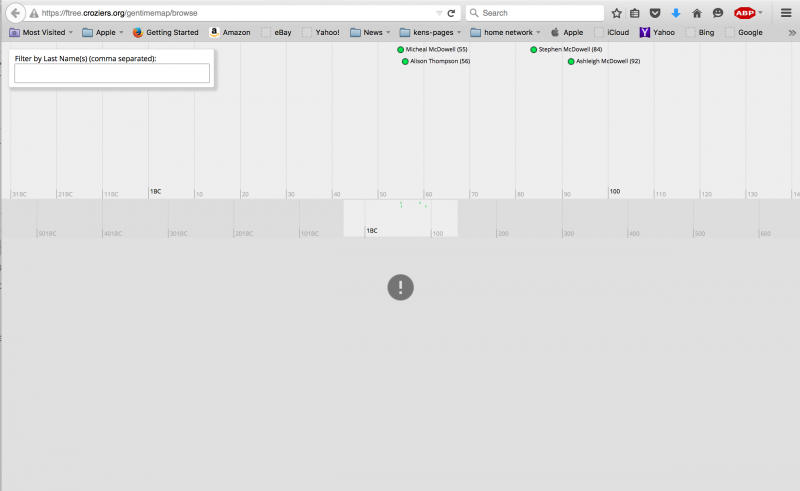800x491 pixels.
Task: Click the 200 label on lower overview band
Action: click(503, 234)
